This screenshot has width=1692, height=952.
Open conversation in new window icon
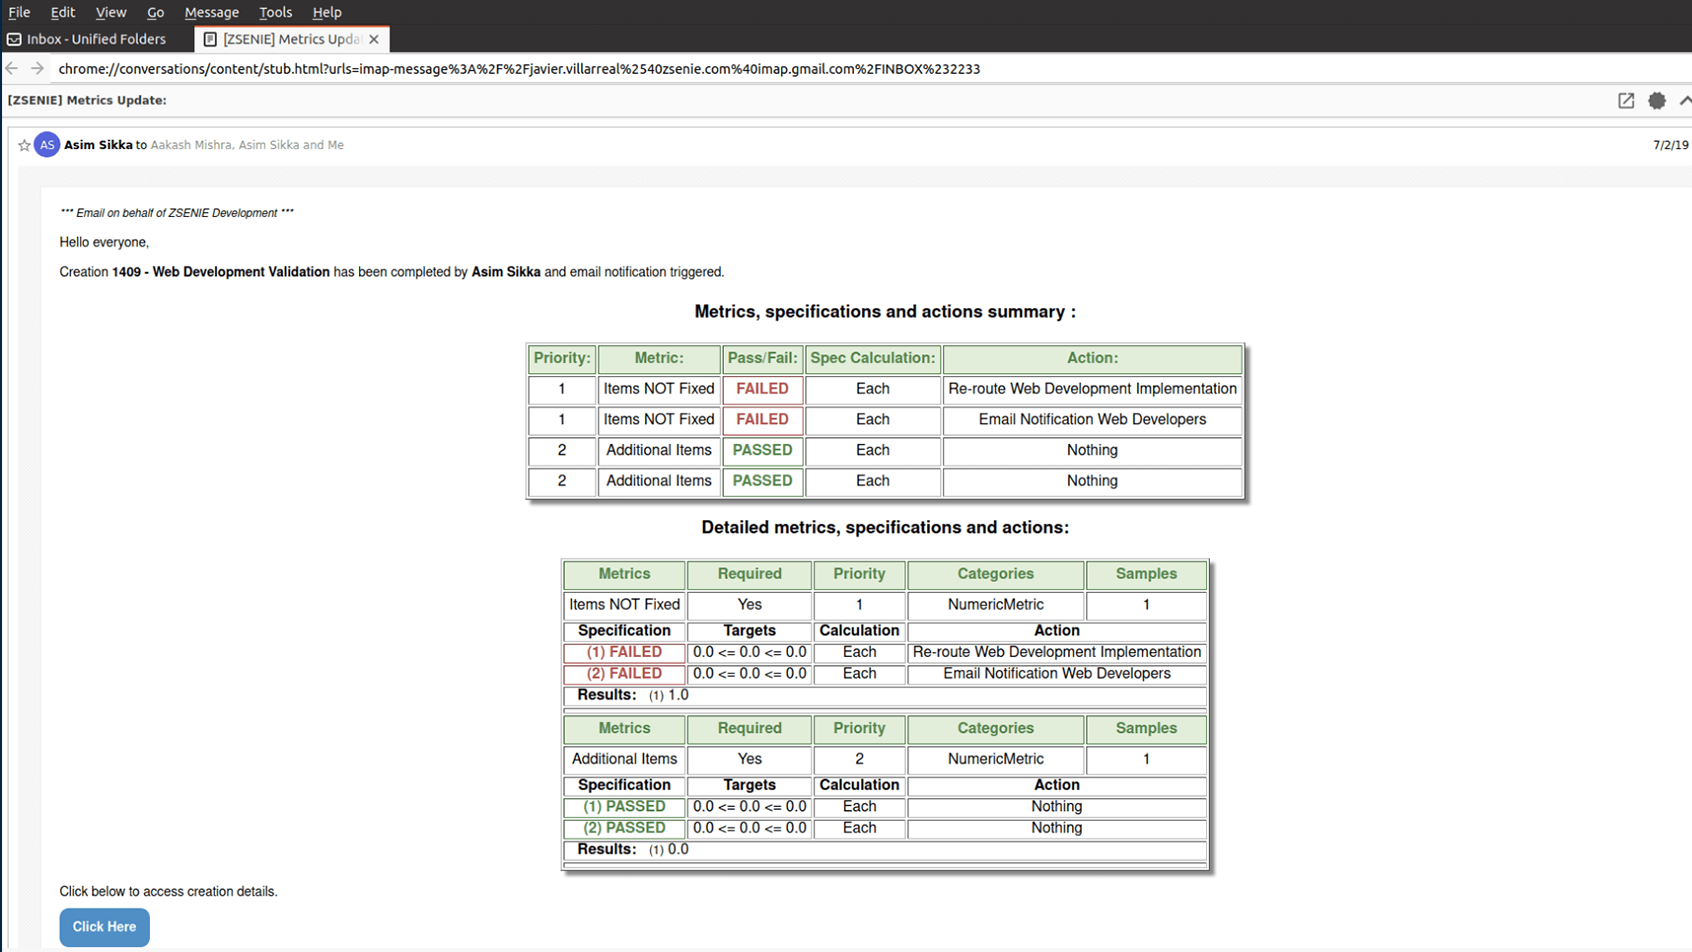tap(1626, 101)
